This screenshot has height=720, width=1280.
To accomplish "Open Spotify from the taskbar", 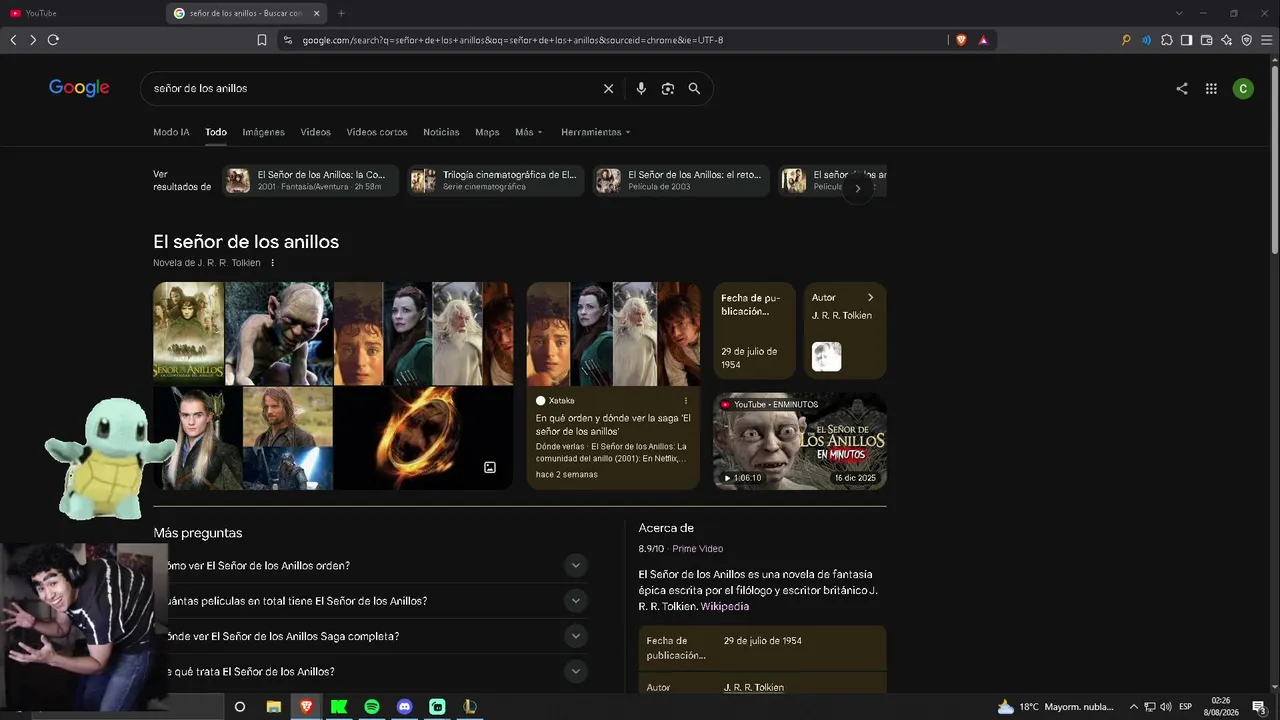I will pyautogui.click(x=372, y=707).
